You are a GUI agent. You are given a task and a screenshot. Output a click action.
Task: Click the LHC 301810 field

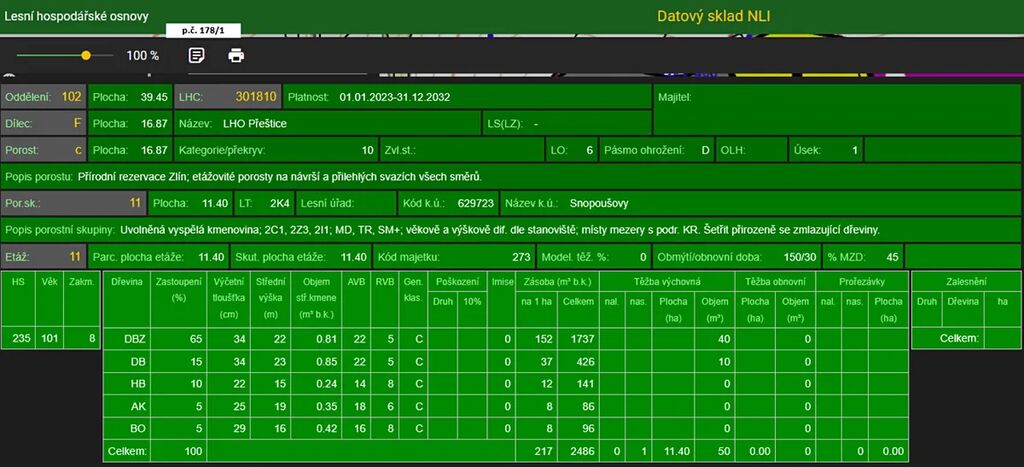click(226, 97)
